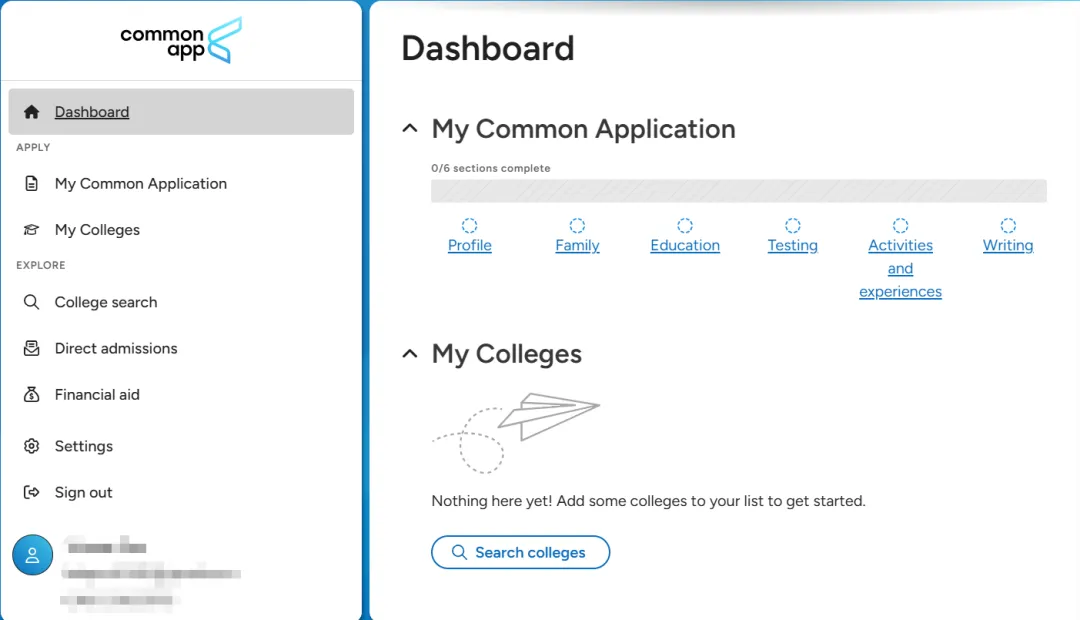Screen dimensions: 1080x620
Task: Open the Writing section link
Action: [1008, 245]
